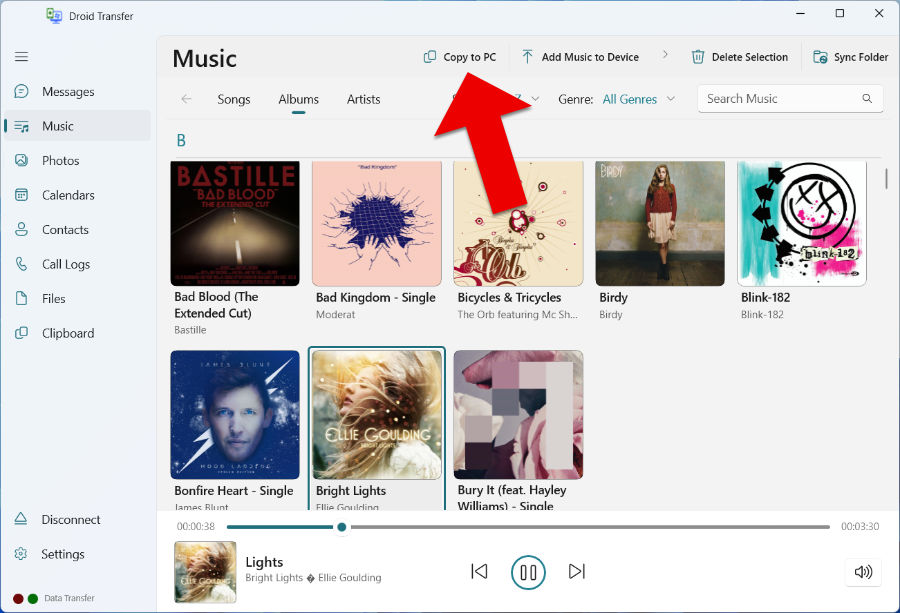Open Messages in the sidebar
Screen dimensions: 900x613
pos(77,92)
